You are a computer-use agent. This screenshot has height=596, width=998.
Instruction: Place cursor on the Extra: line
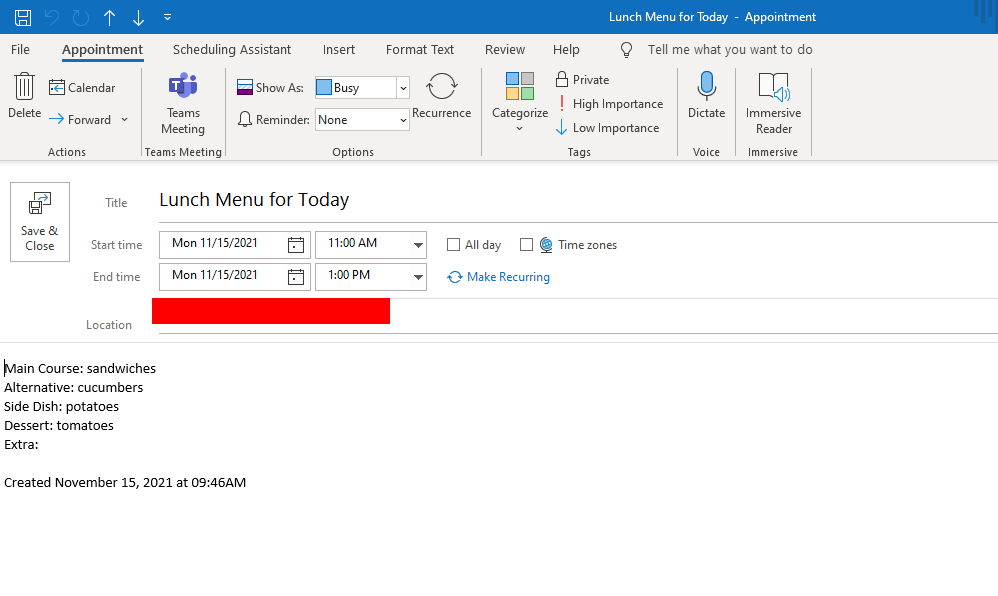point(22,445)
